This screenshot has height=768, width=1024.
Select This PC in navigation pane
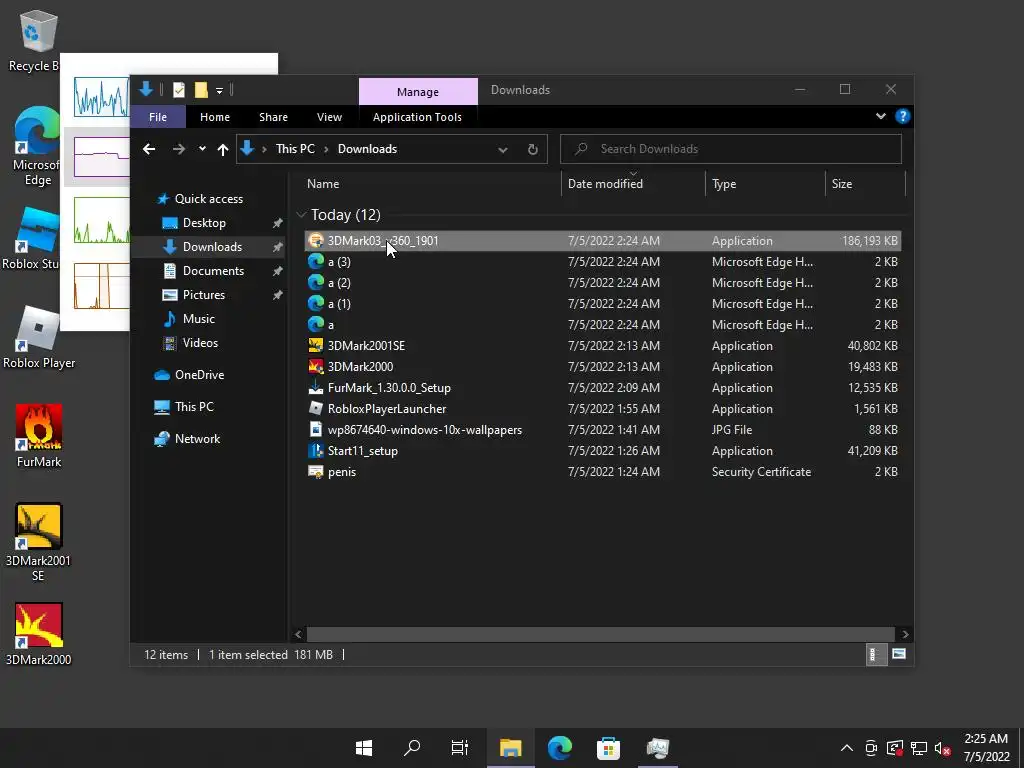click(194, 407)
